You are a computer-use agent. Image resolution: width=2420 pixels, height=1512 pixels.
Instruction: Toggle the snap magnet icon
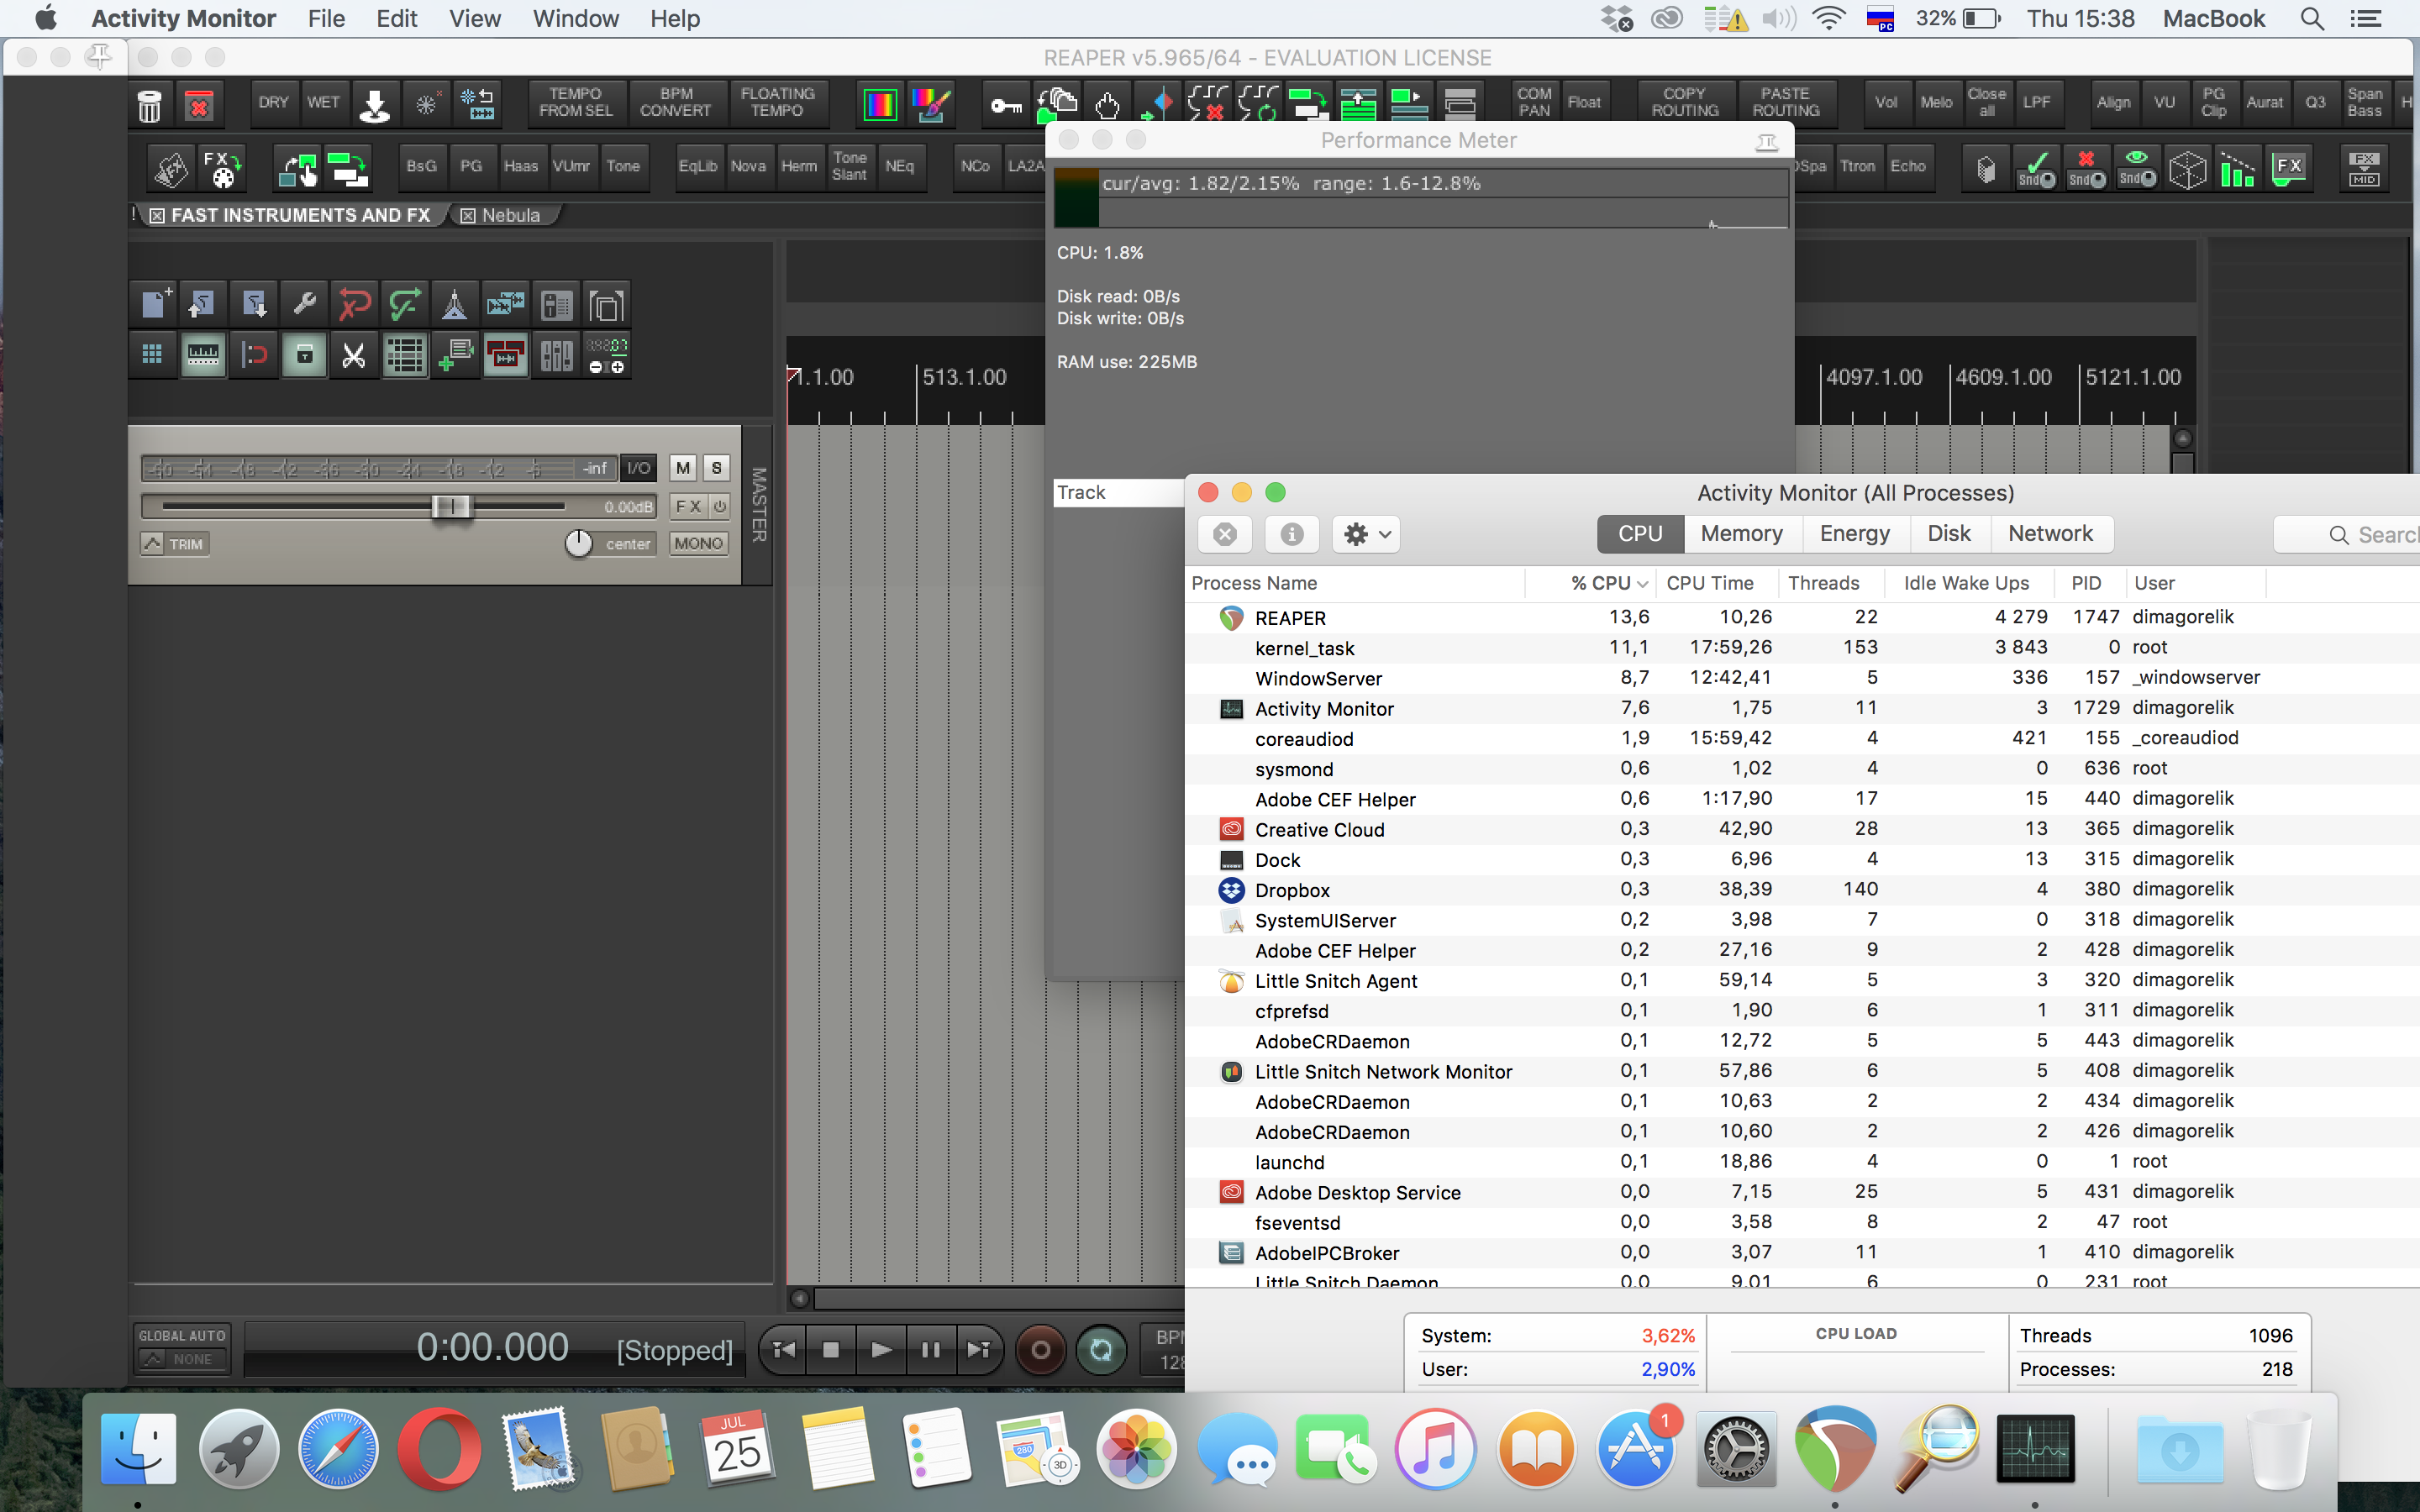point(254,355)
